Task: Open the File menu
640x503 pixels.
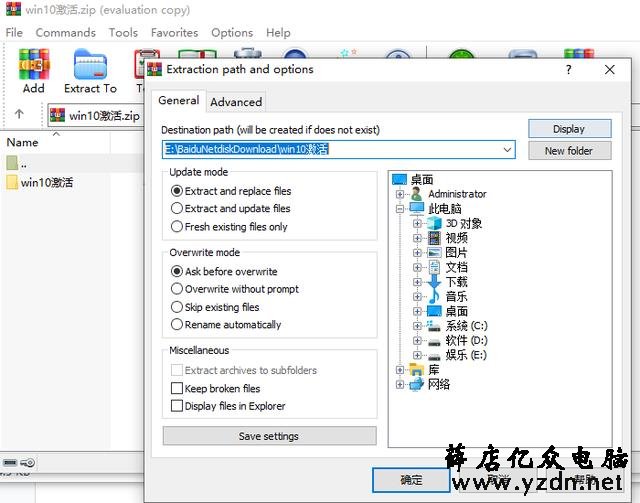Action: pyautogui.click(x=14, y=33)
